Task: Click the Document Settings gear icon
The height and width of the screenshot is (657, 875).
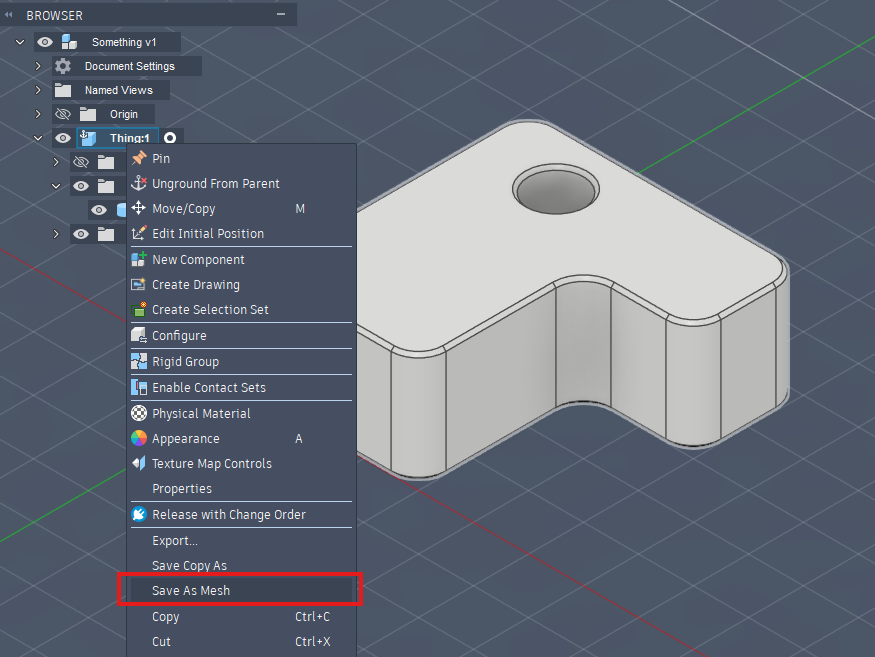Action: [x=63, y=66]
